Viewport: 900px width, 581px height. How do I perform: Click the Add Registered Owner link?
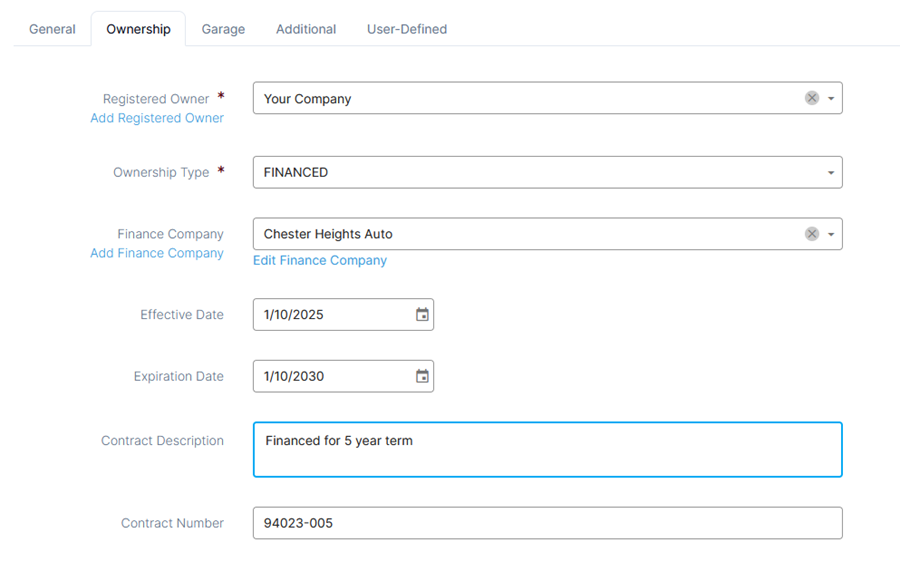click(157, 118)
